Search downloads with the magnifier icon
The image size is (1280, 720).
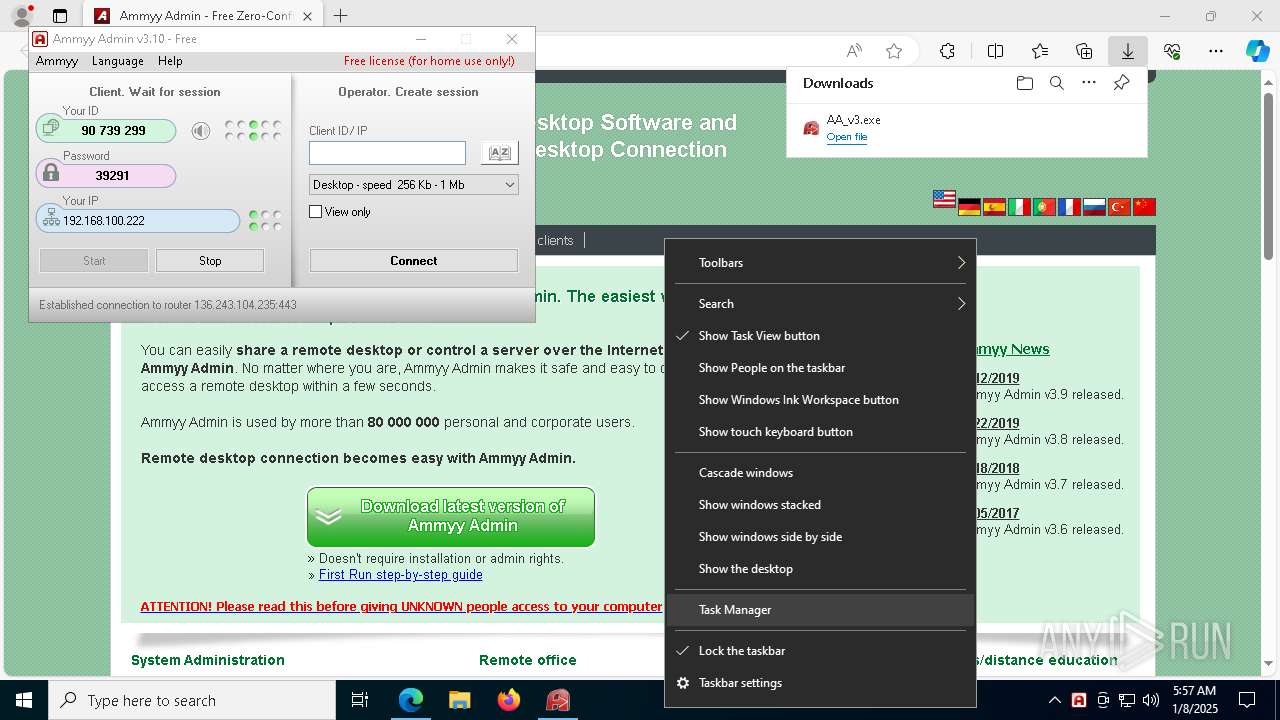pyautogui.click(x=1056, y=83)
